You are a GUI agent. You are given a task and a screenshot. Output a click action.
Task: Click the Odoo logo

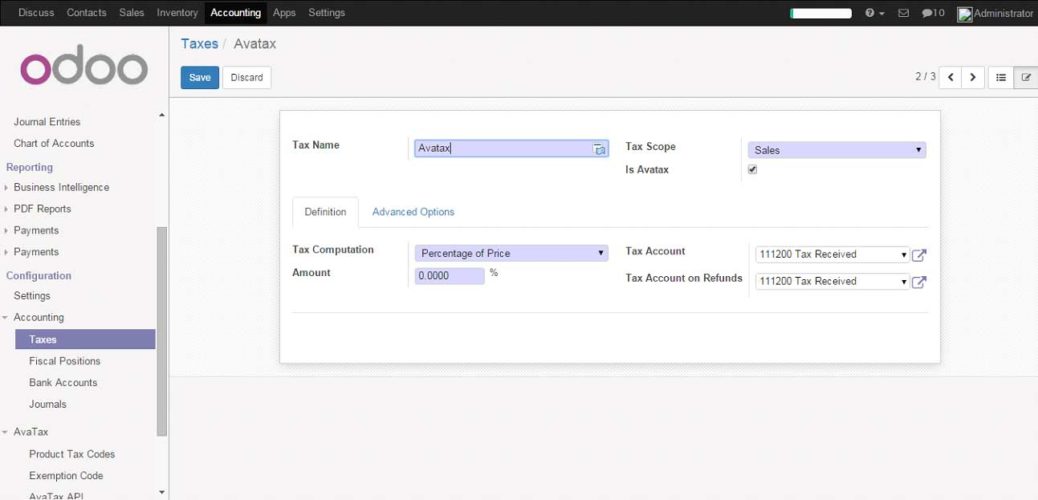(83, 66)
